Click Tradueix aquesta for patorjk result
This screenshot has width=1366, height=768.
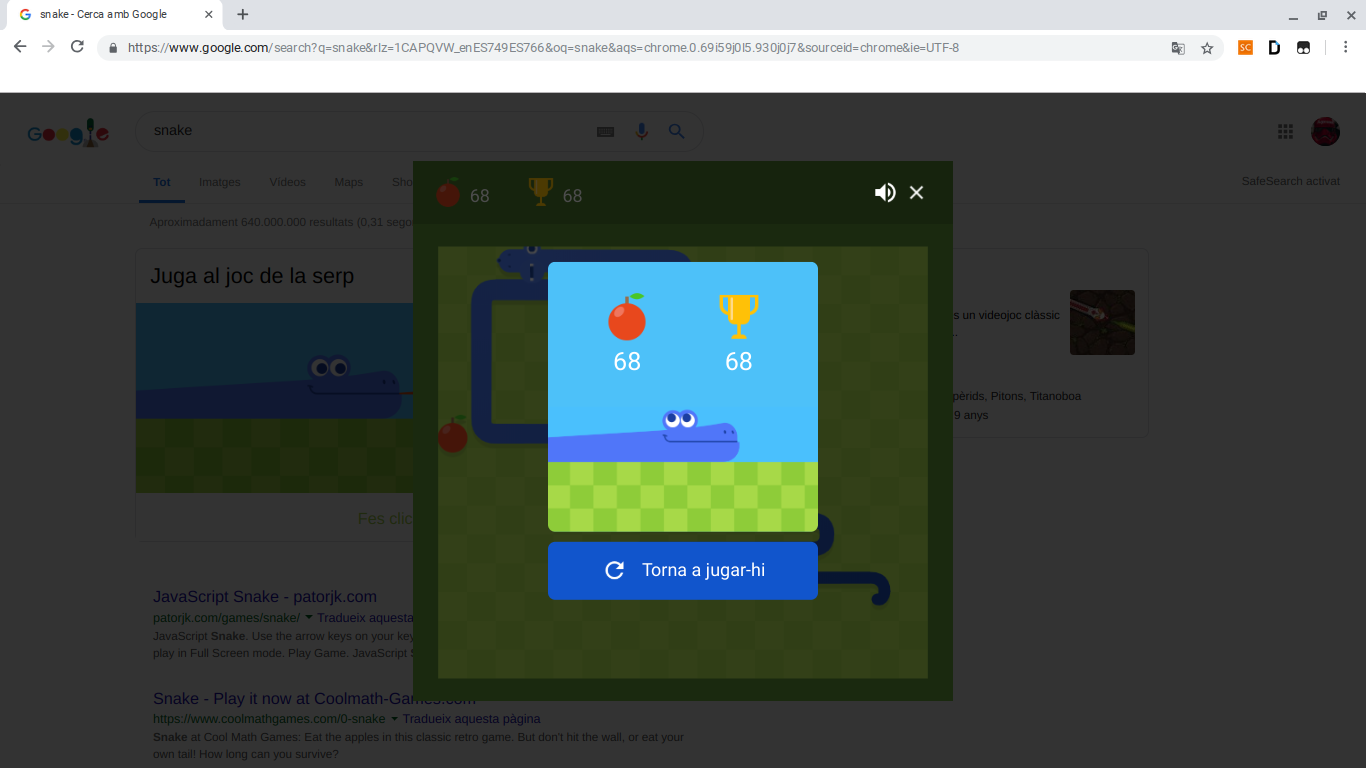(x=365, y=618)
